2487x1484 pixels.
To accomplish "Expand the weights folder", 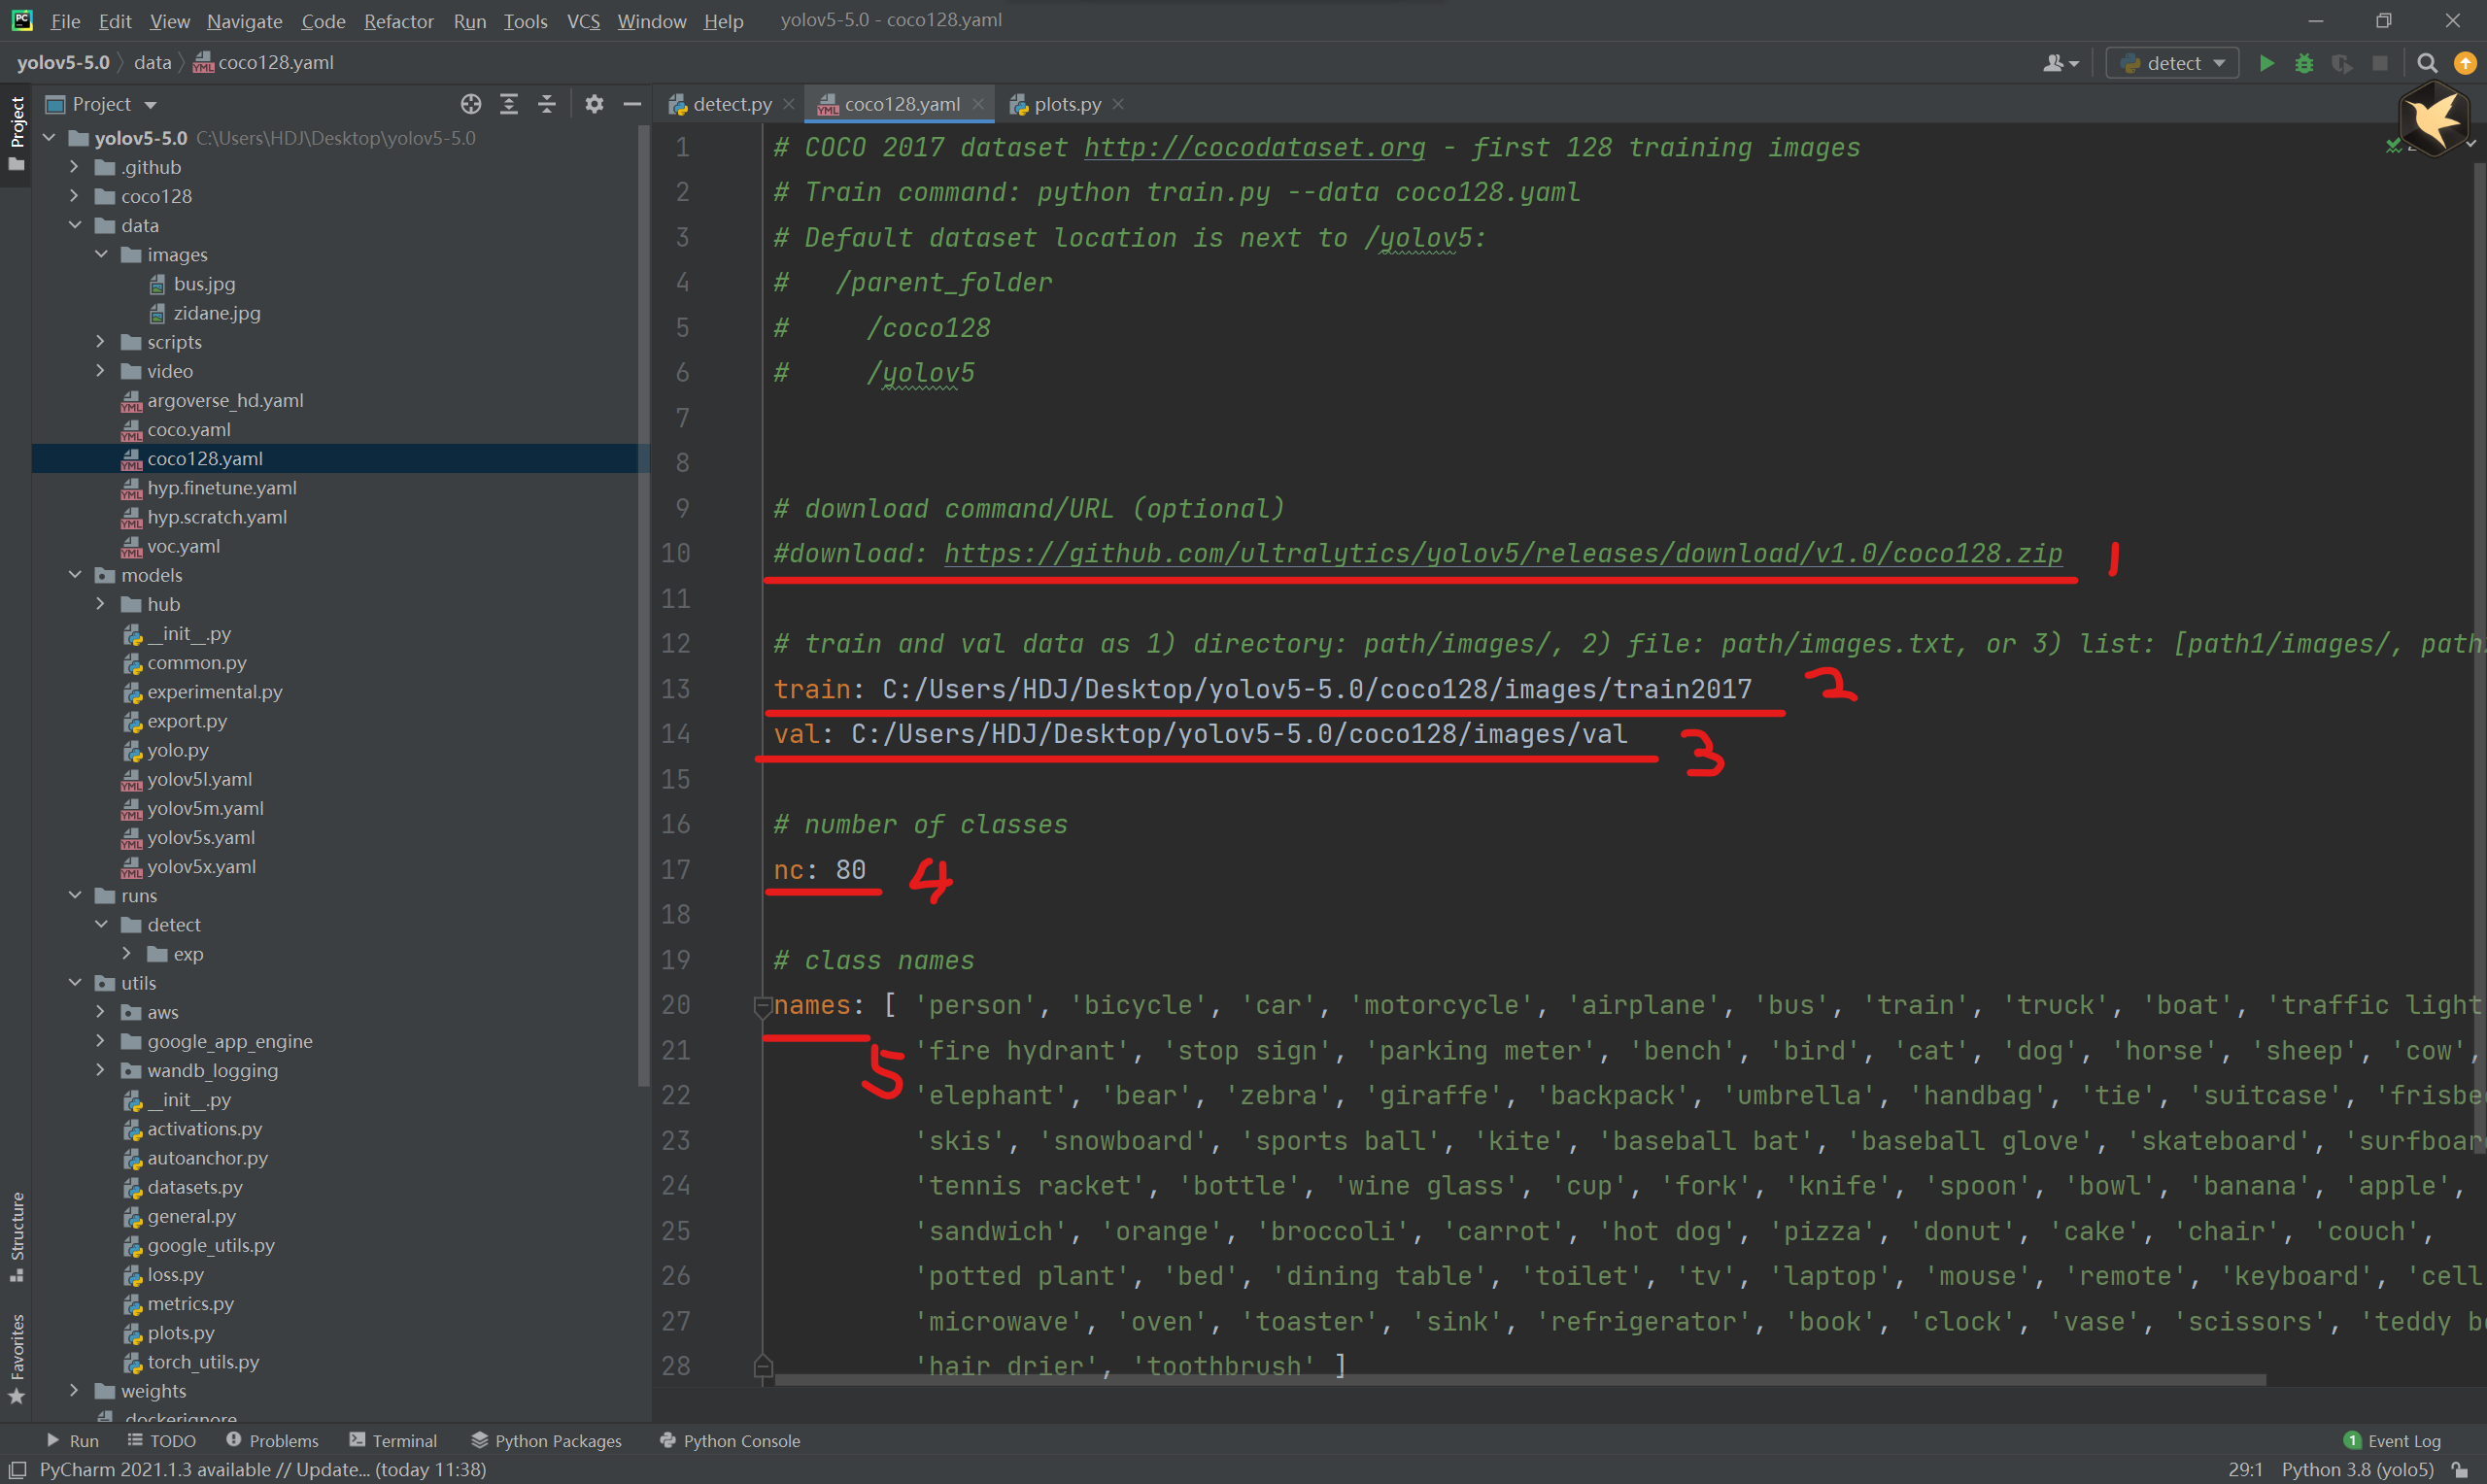I will tap(75, 1391).
